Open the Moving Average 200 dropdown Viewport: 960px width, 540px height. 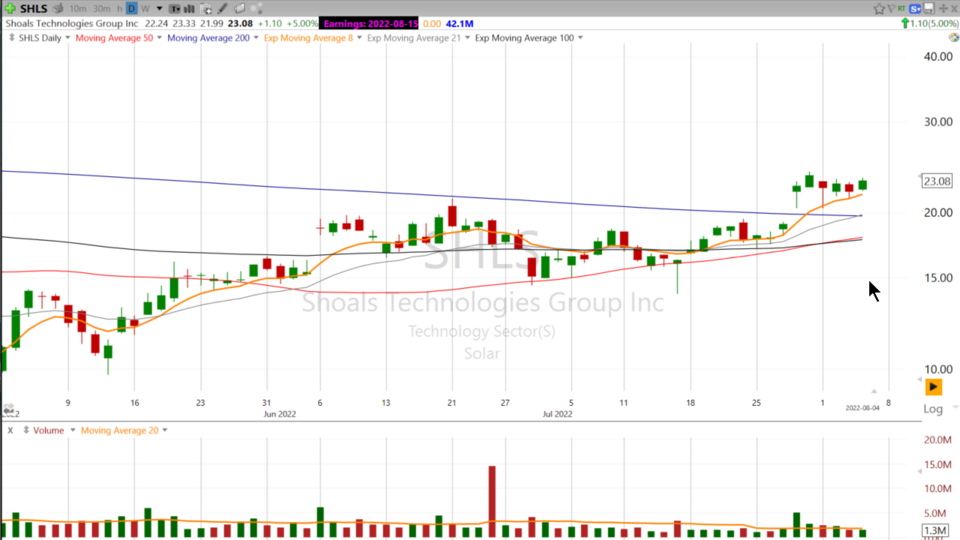tap(256, 38)
